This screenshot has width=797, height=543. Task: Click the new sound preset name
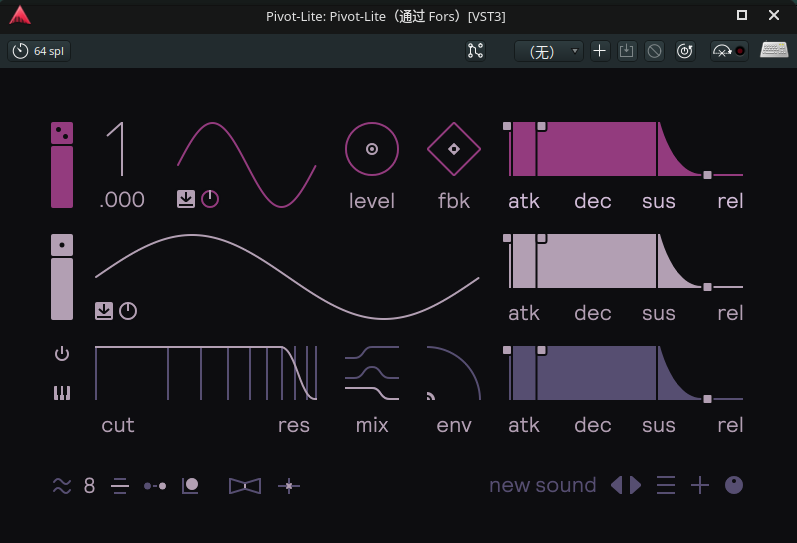[543, 485]
